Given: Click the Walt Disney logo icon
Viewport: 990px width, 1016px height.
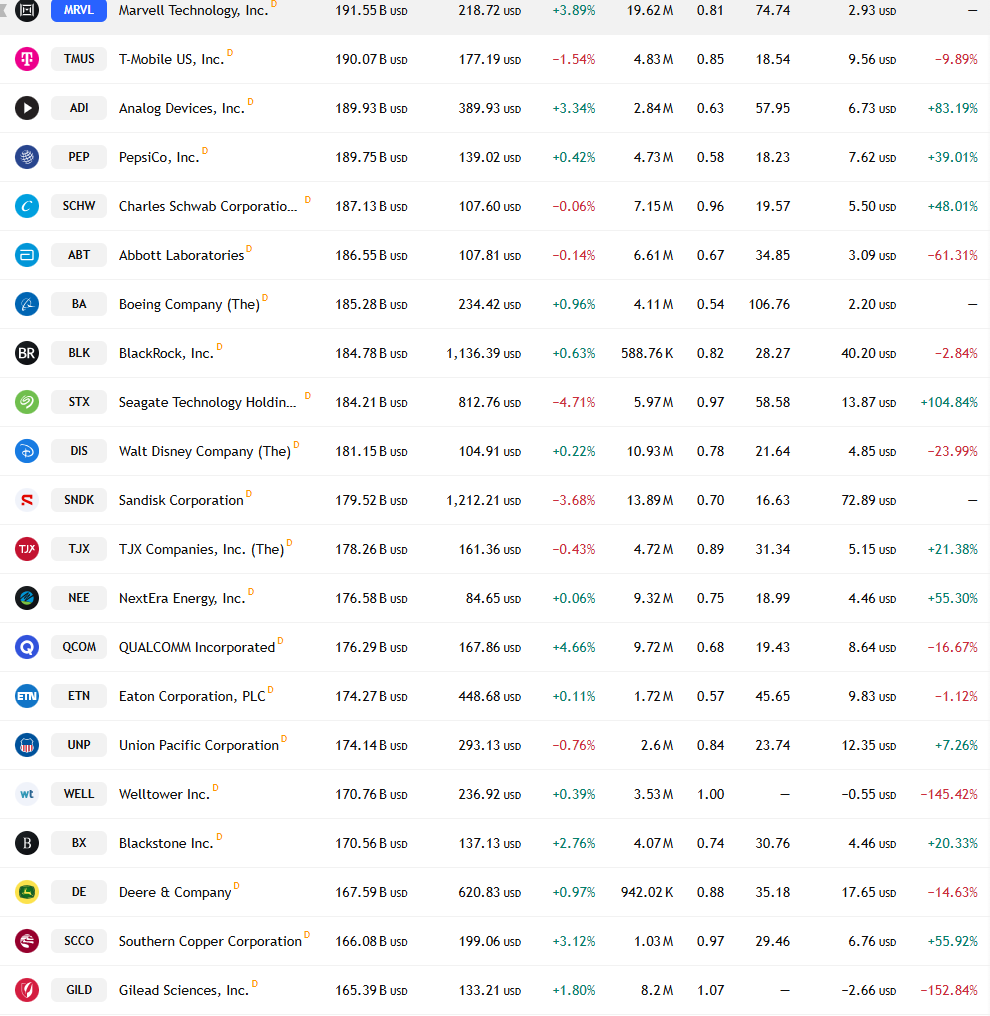Looking at the screenshot, I should pos(27,451).
